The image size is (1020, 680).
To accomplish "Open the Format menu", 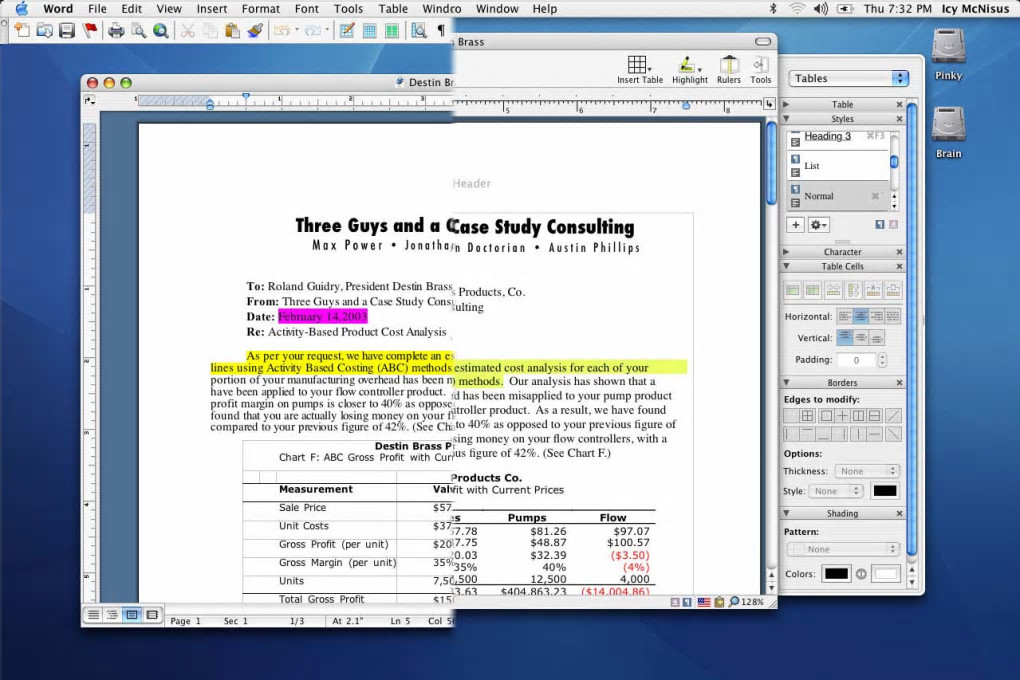I will click(261, 9).
